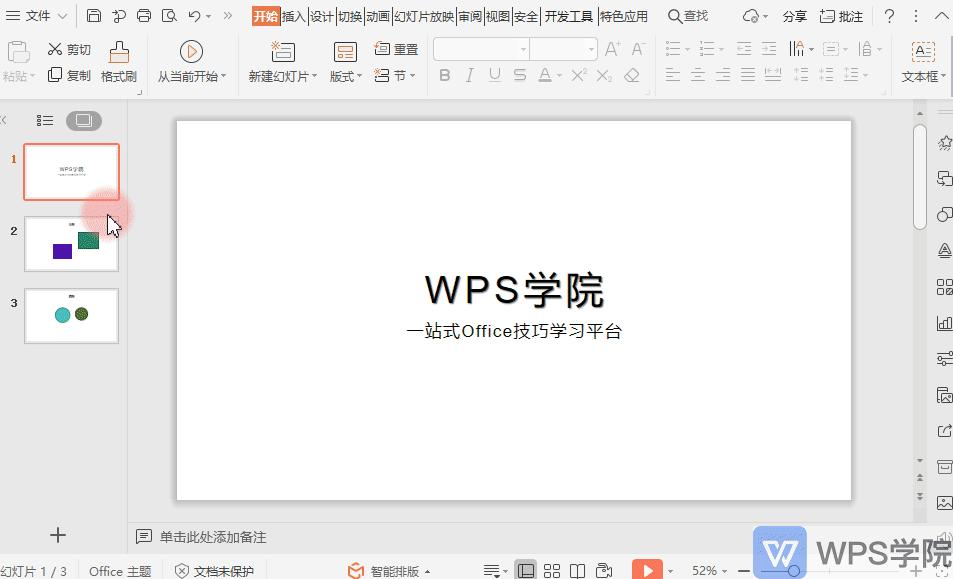Open the section (节) dropdown
This screenshot has height=579, width=953.
393,74
